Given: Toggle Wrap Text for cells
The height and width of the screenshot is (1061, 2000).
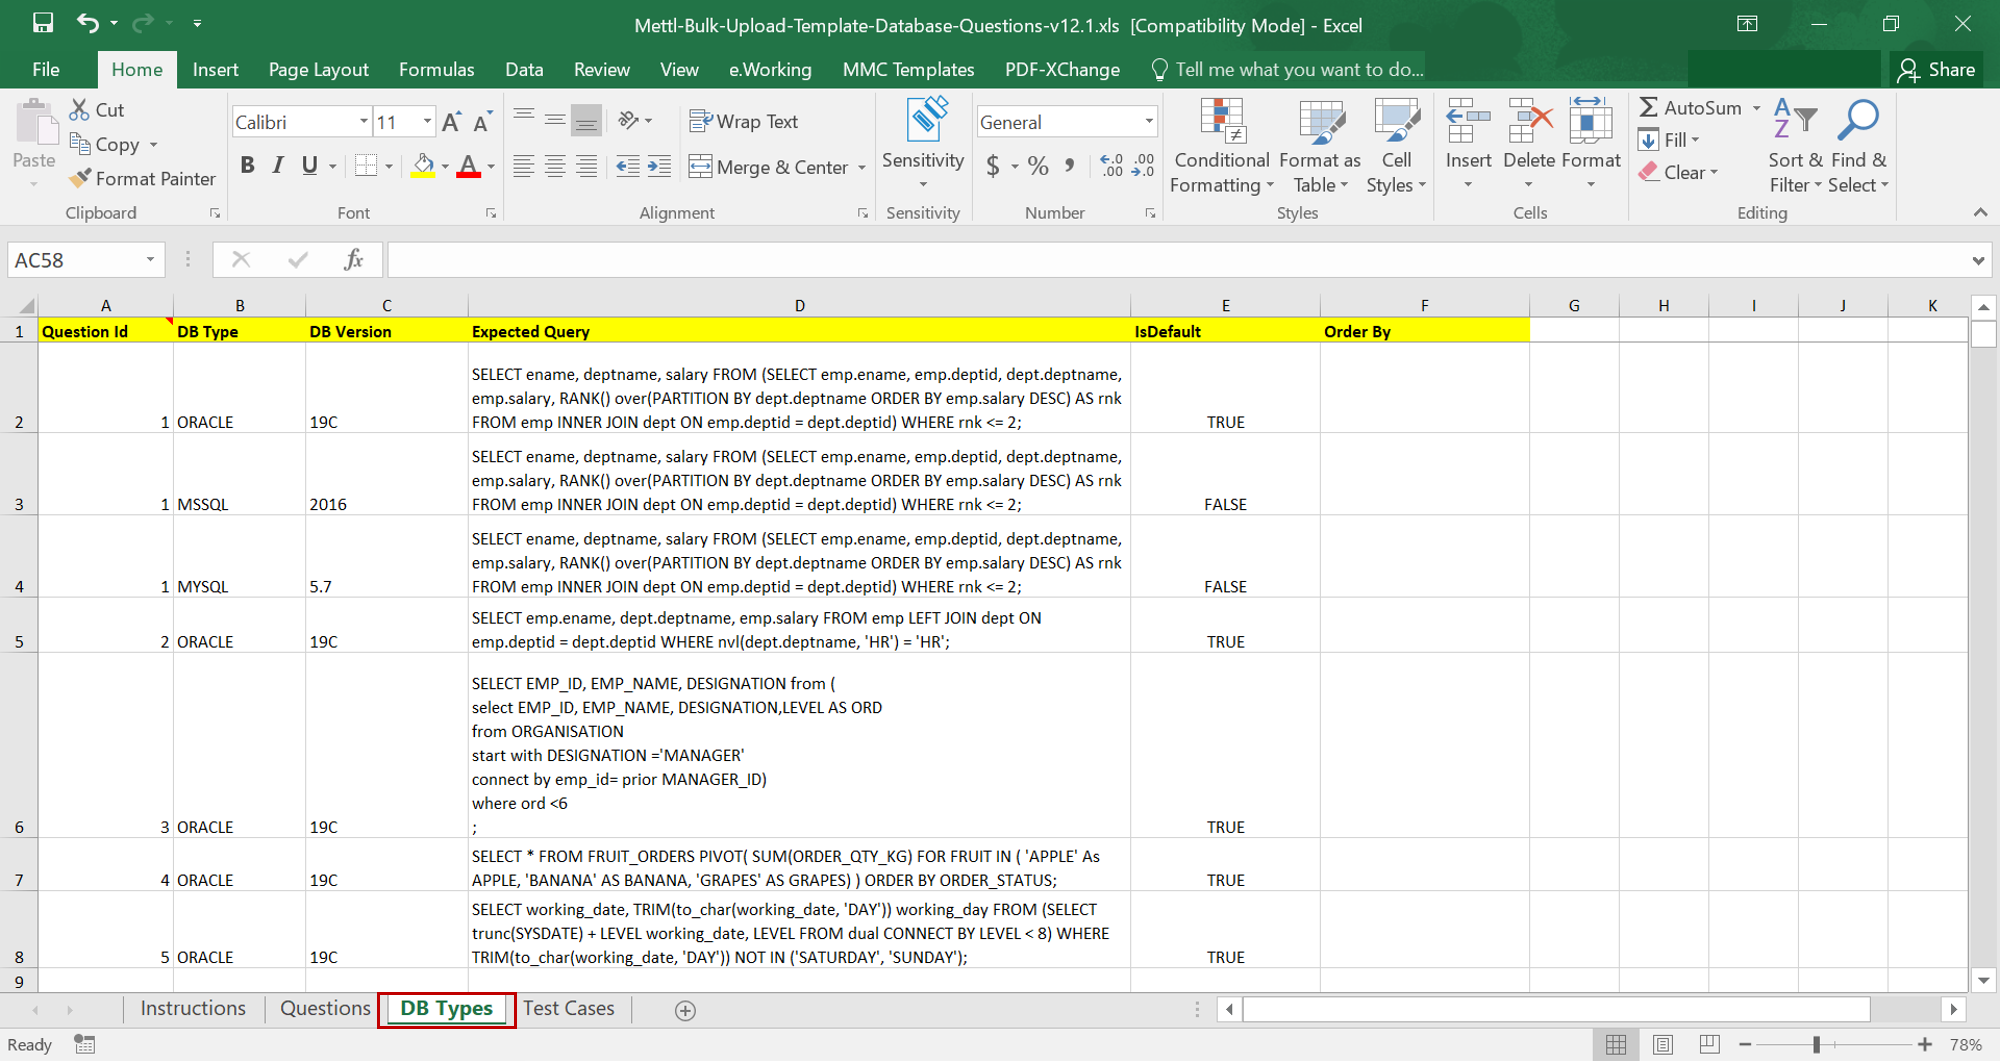Looking at the screenshot, I should [743, 121].
